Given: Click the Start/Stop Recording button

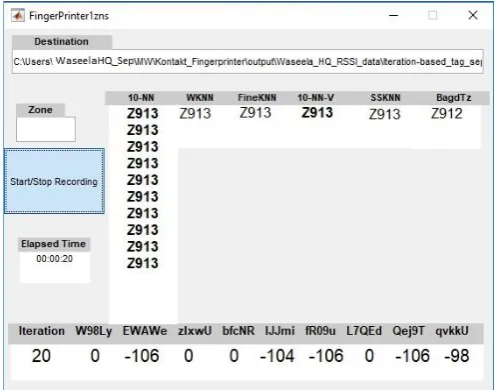Looking at the screenshot, I should [x=54, y=181].
